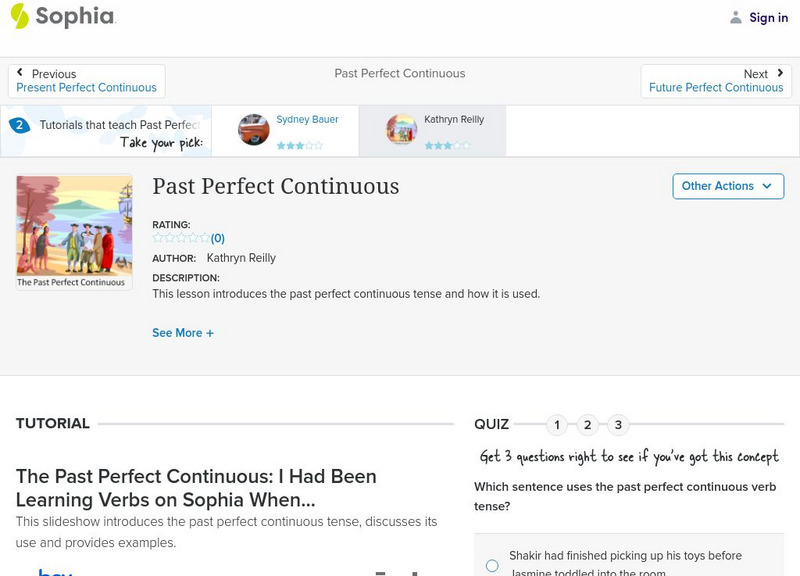
Task: Click the blue number 2 tutorials badge
Action: click(19, 125)
